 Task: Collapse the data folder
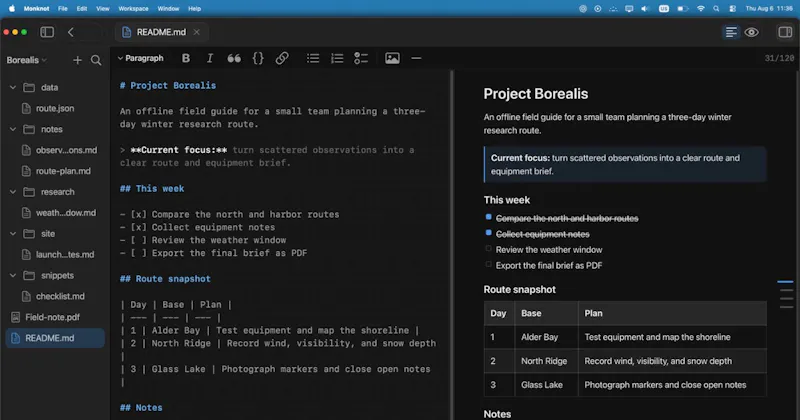(13, 87)
